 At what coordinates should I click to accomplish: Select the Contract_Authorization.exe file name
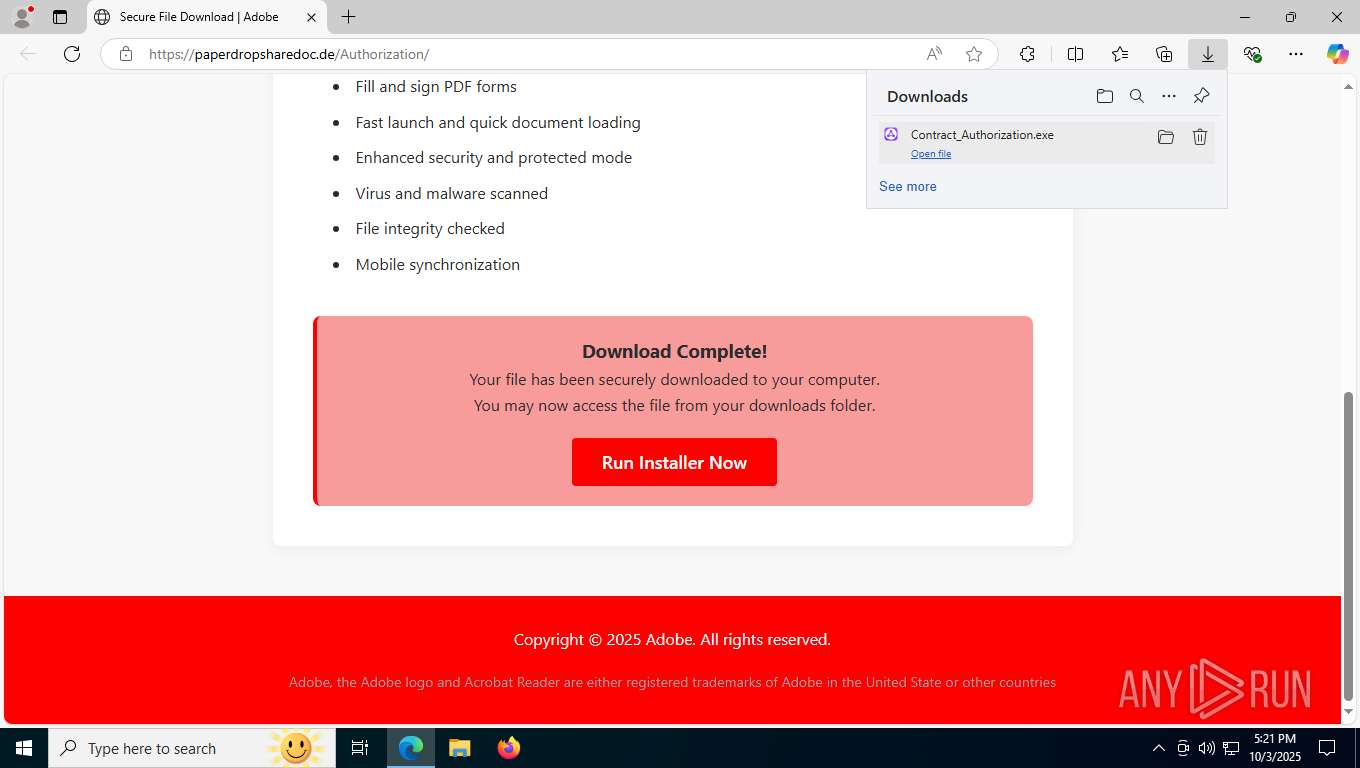coord(982,135)
